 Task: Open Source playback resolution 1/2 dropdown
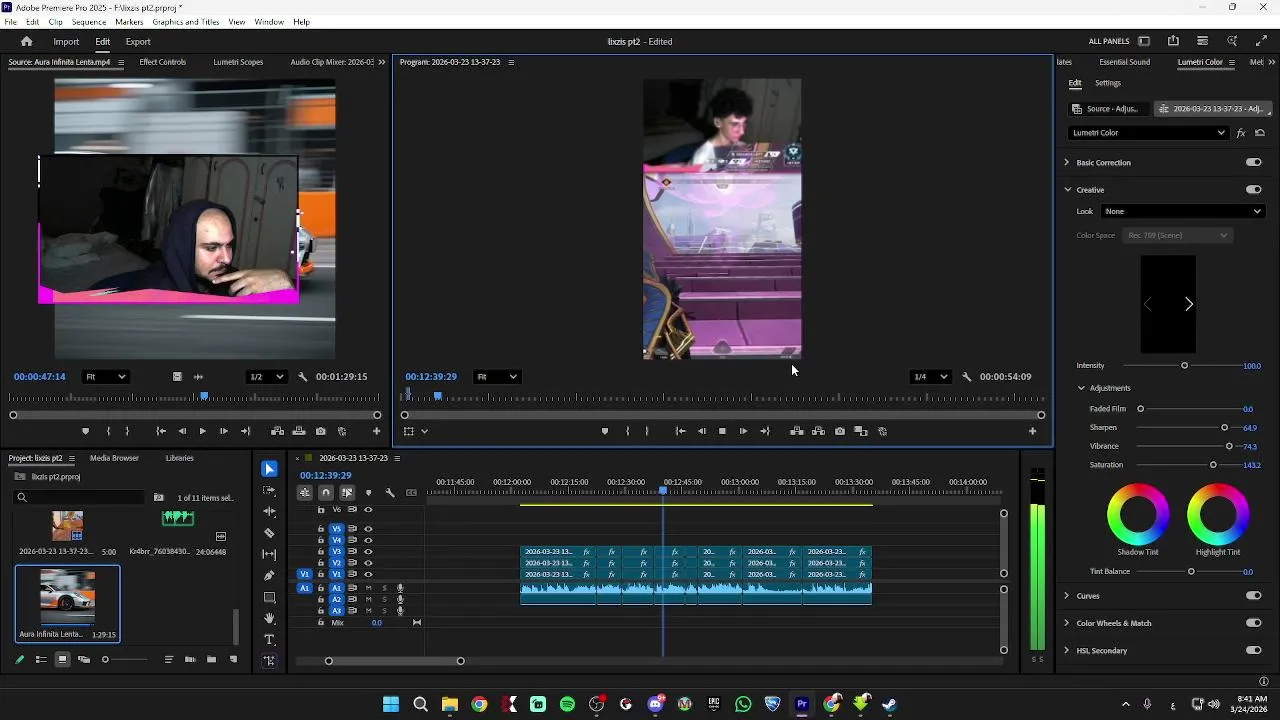pyautogui.click(x=266, y=377)
